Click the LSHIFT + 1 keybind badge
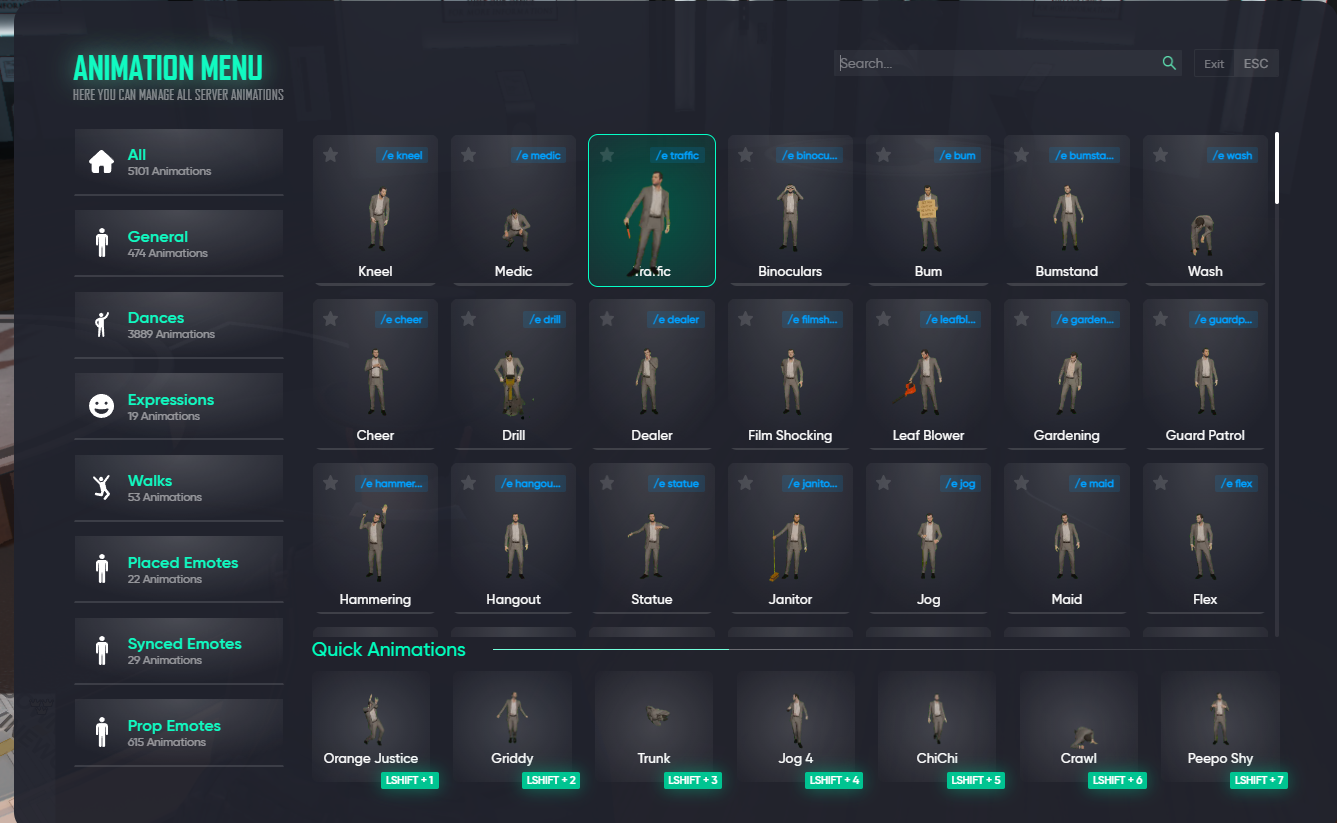 [410, 780]
